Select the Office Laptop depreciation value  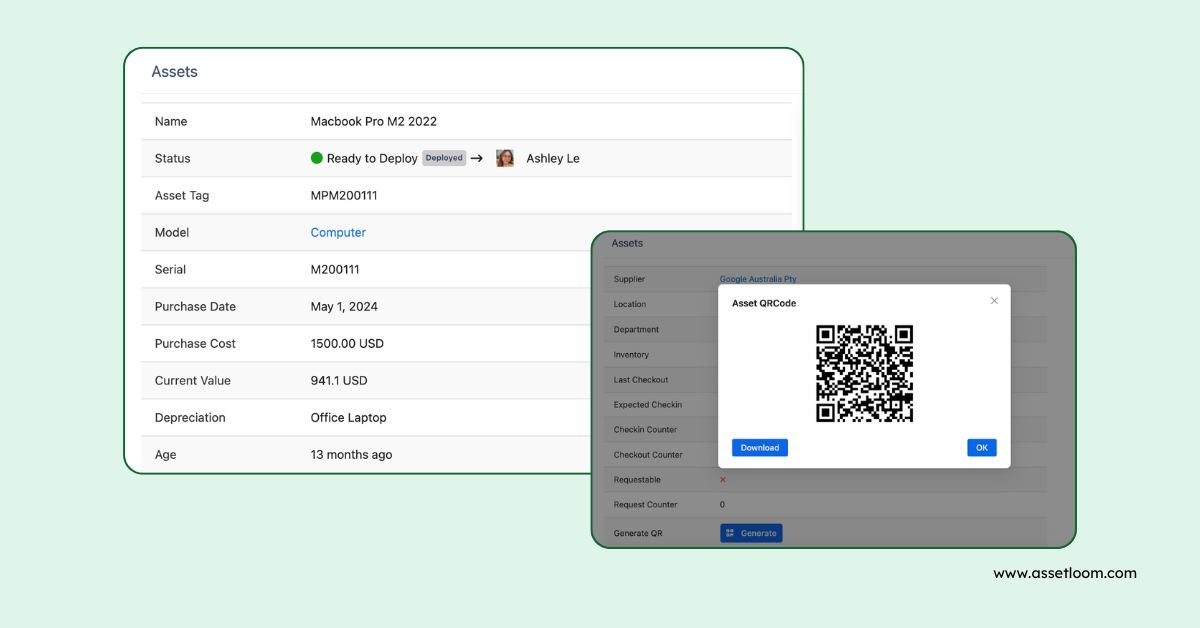tap(348, 417)
